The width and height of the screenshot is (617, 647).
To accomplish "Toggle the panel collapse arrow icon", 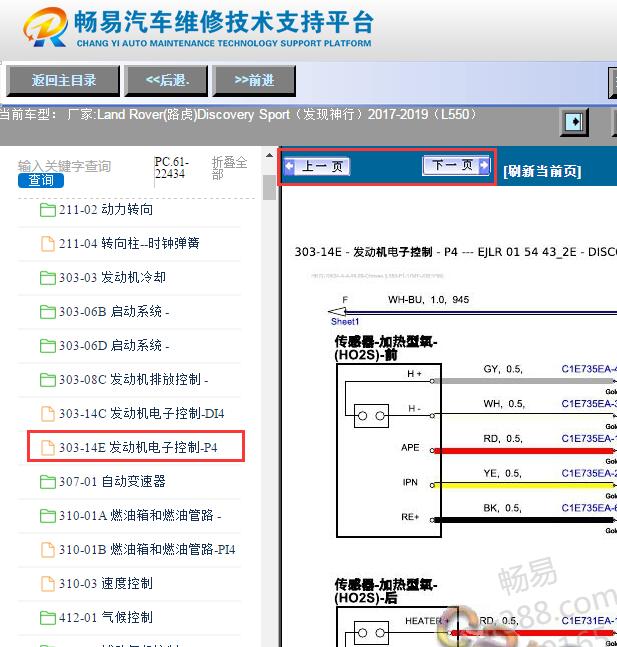I will click(x=574, y=122).
